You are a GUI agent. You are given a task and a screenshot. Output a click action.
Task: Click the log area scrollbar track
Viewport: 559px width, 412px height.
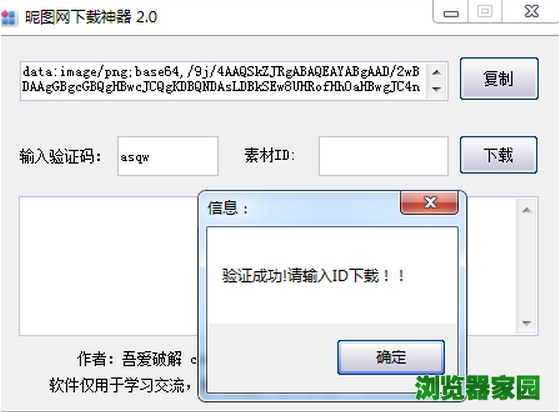tap(527, 267)
